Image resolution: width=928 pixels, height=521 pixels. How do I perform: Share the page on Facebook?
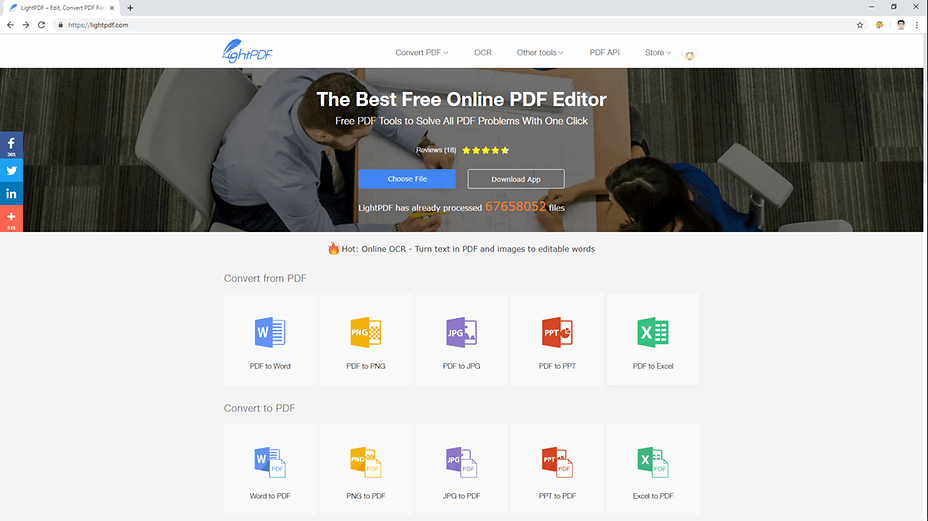11,145
